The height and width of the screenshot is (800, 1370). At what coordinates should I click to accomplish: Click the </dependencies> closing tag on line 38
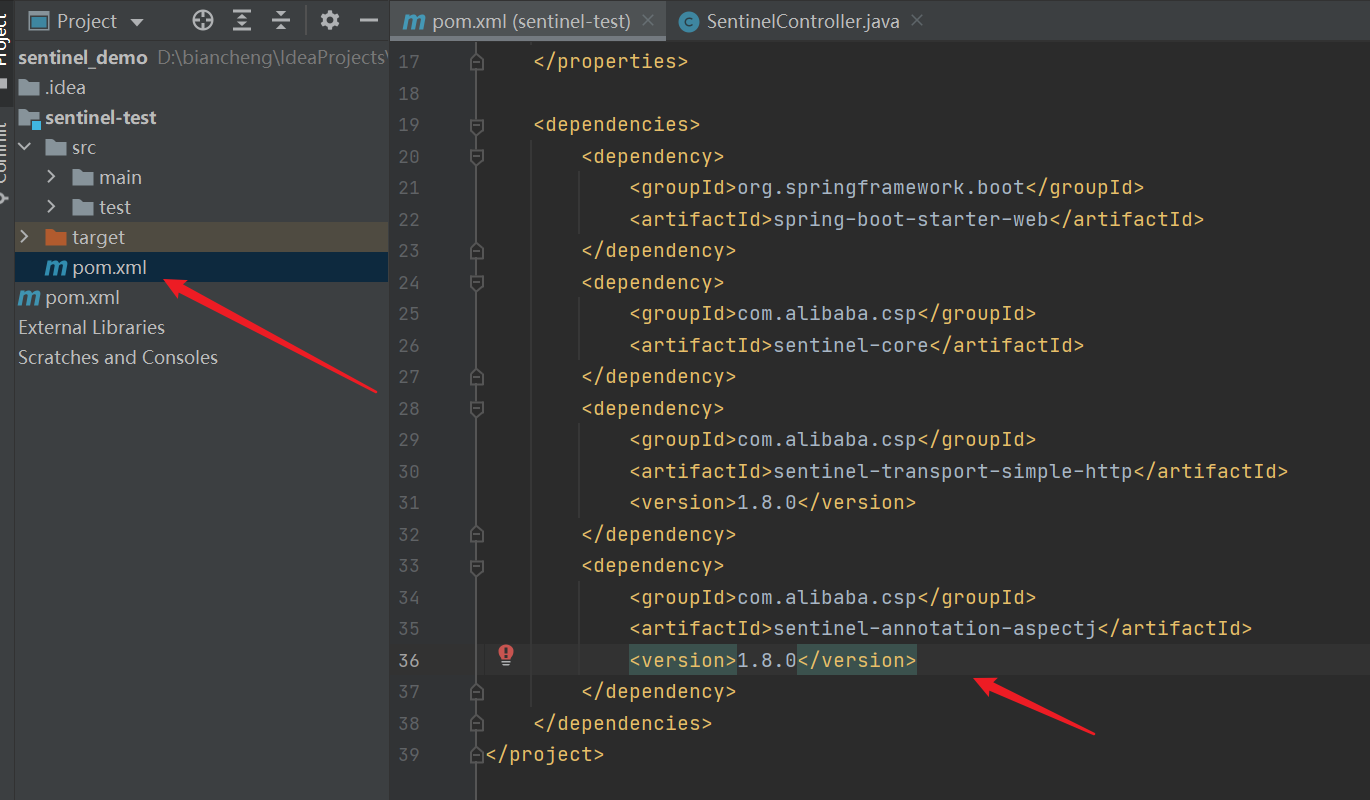coord(623,723)
